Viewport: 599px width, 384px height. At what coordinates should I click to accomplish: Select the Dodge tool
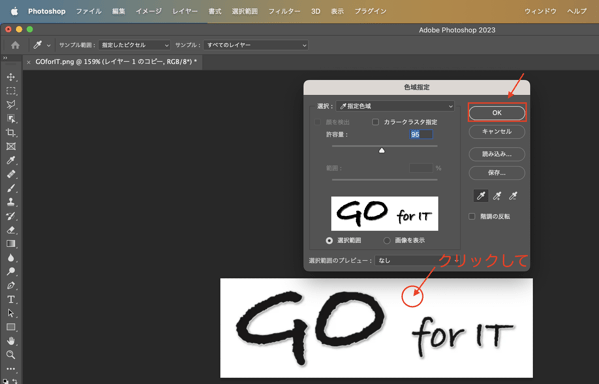[x=11, y=271]
